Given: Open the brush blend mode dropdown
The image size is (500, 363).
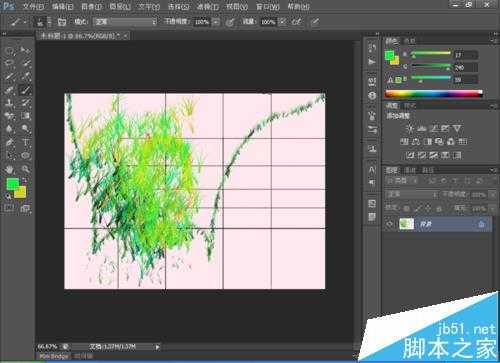Looking at the screenshot, I should pos(125,22).
